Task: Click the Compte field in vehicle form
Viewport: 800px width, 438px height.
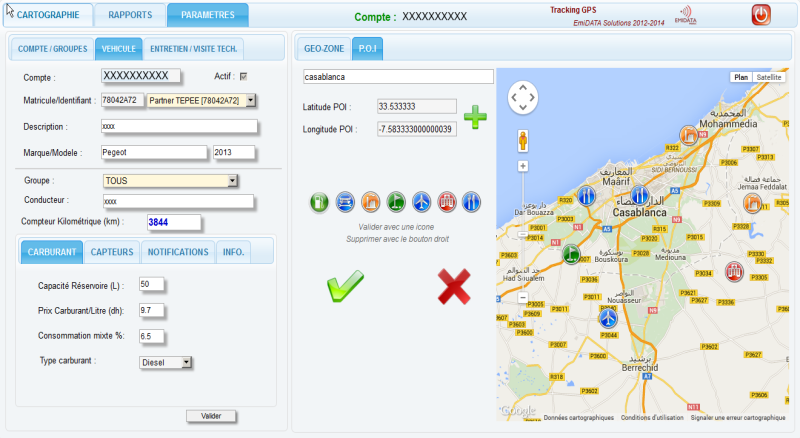Action: pyautogui.click(x=140, y=76)
